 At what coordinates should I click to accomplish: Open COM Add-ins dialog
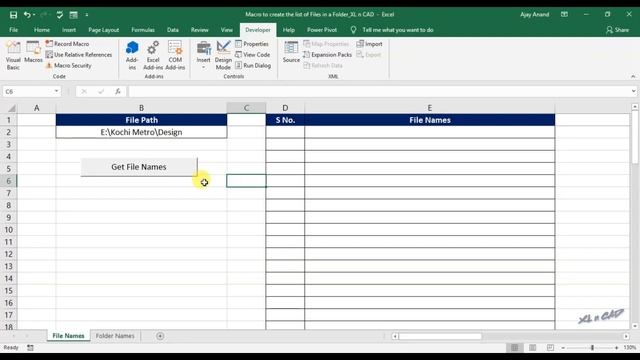click(175, 56)
